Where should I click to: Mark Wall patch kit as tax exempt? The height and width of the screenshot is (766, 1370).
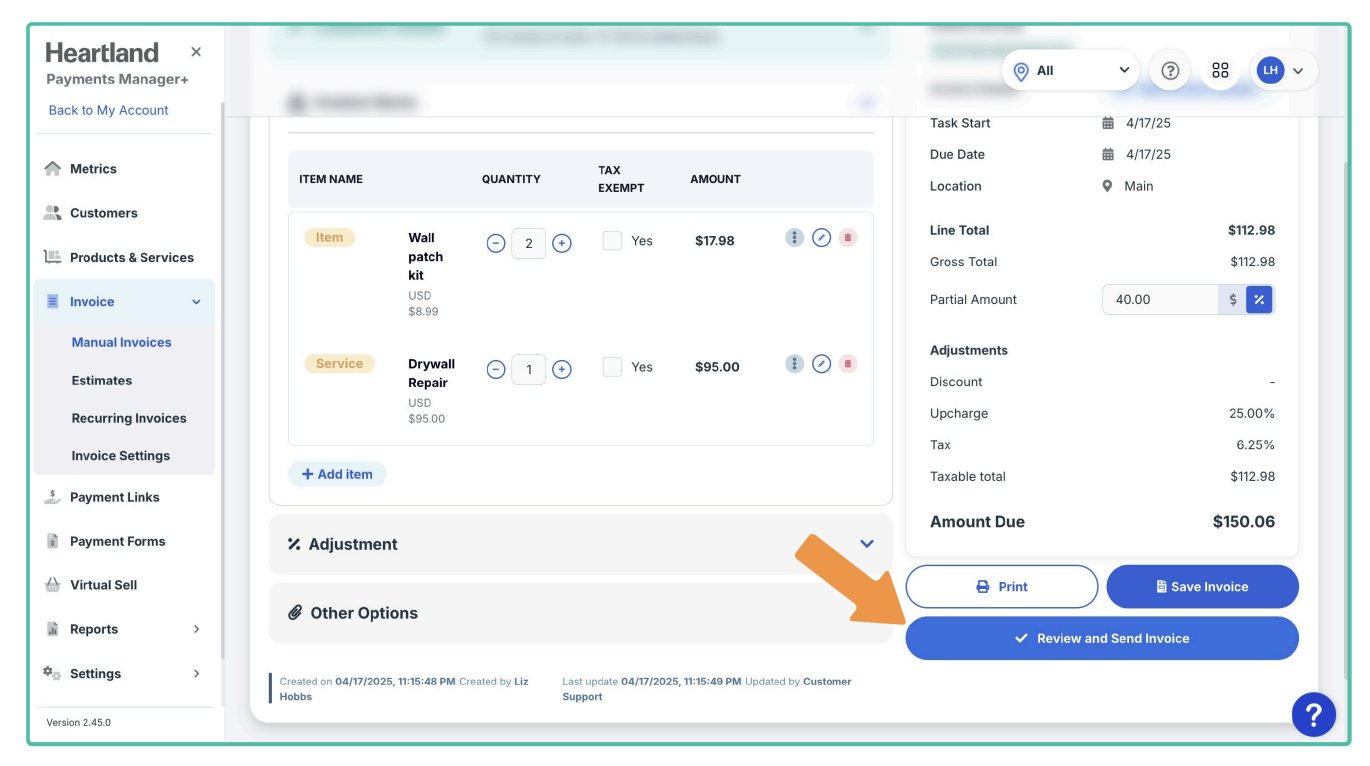point(612,241)
